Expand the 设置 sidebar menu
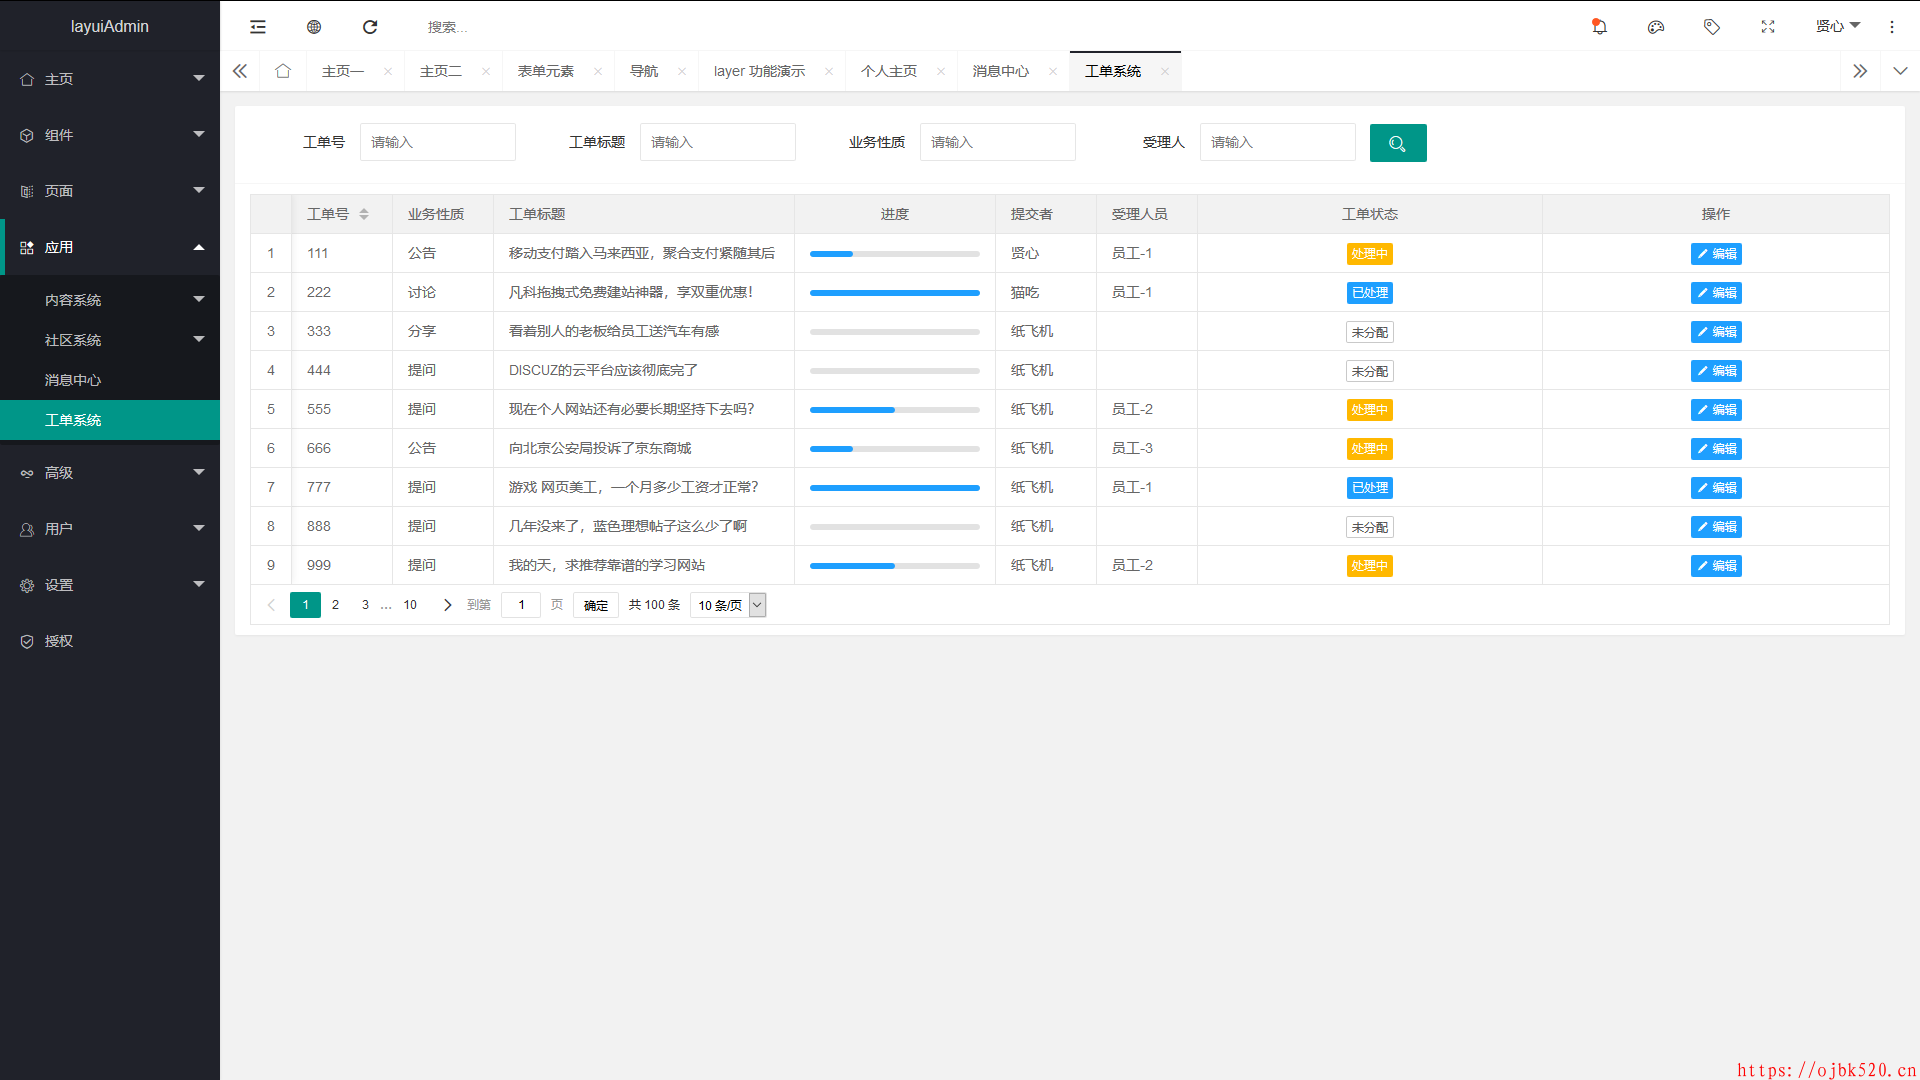Screen dimensions: 1920x1080 110,585
